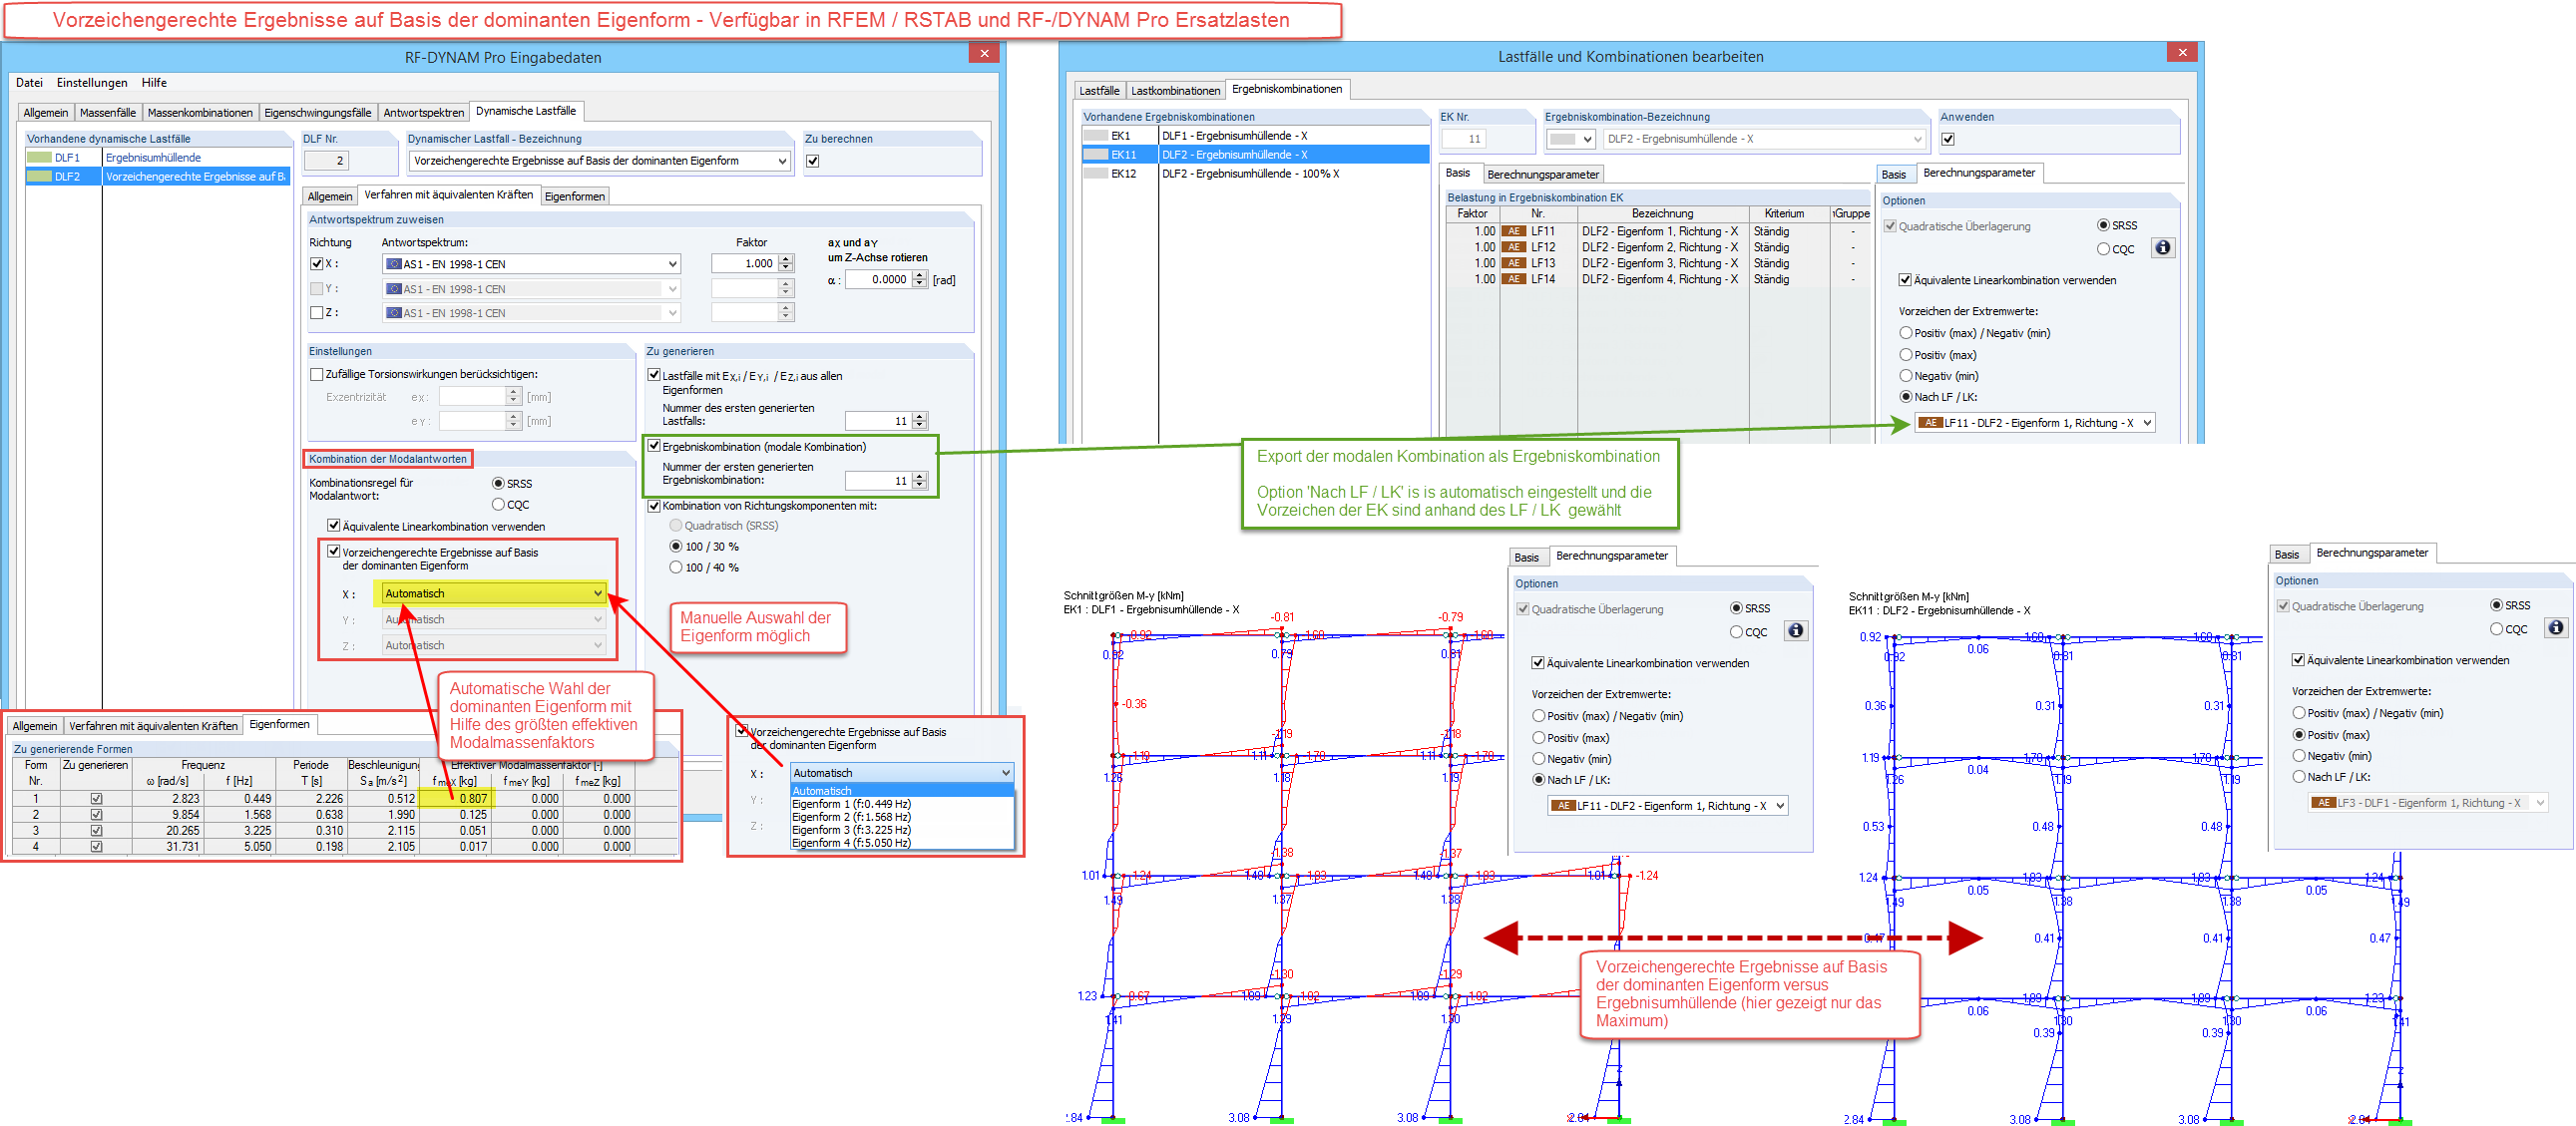Choose Eigenform 1 (f: 0.449 Hz) from list

click(851, 804)
